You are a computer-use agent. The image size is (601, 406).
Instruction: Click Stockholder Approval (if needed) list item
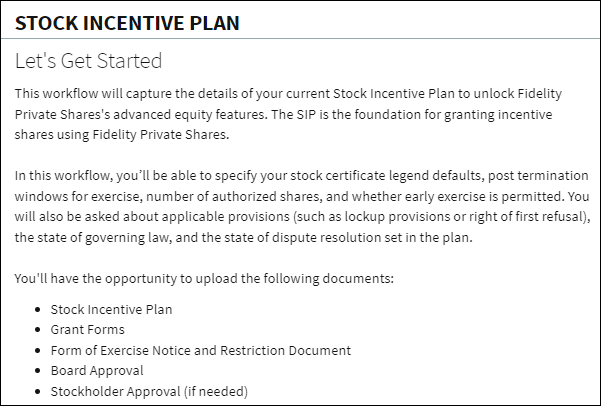coord(149,391)
